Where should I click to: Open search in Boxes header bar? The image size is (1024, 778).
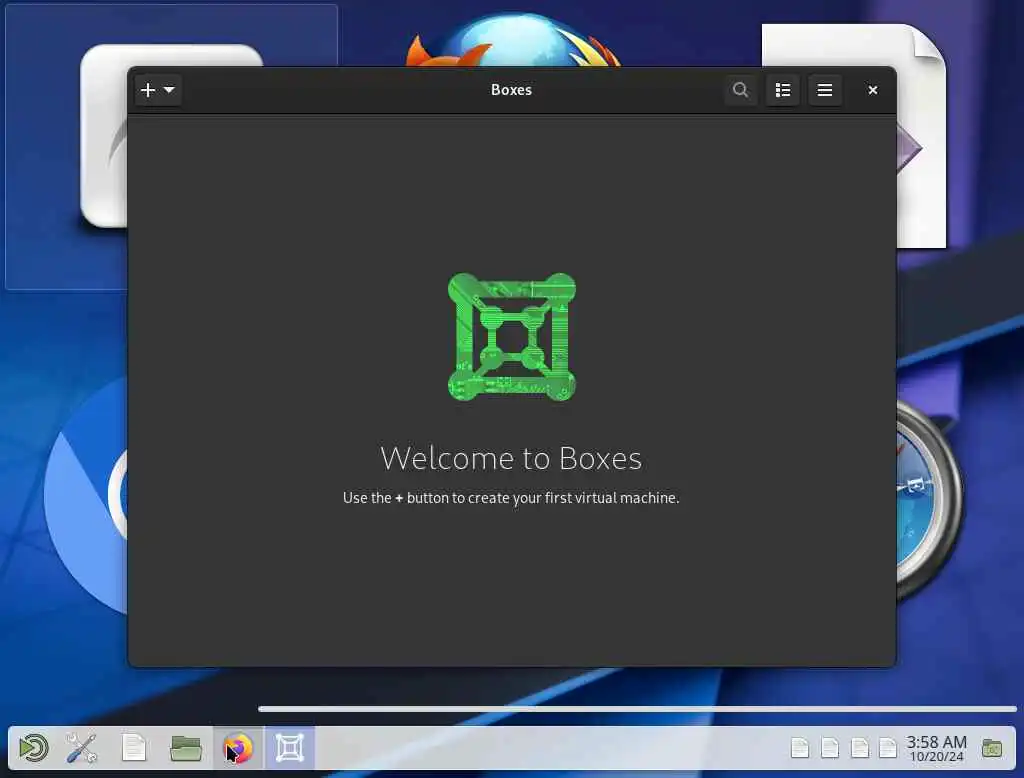coord(740,89)
